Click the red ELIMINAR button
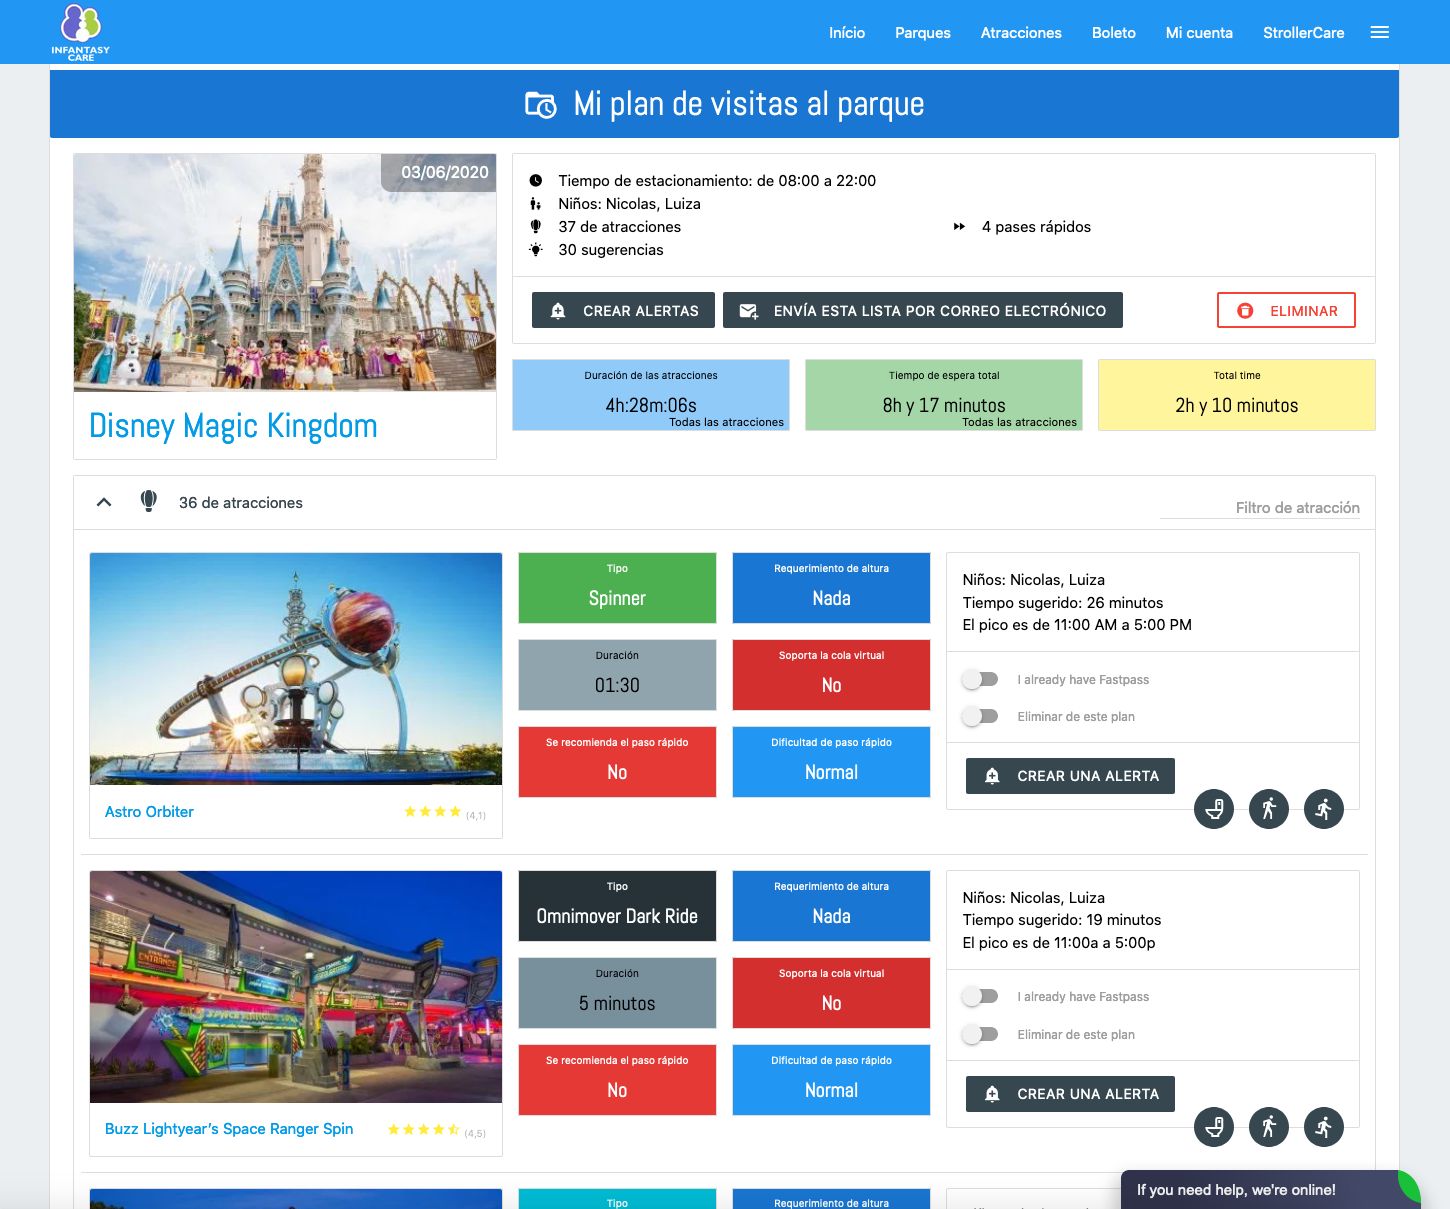Image resolution: width=1450 pixels, height=1209 pixels. coord(1286,311)
